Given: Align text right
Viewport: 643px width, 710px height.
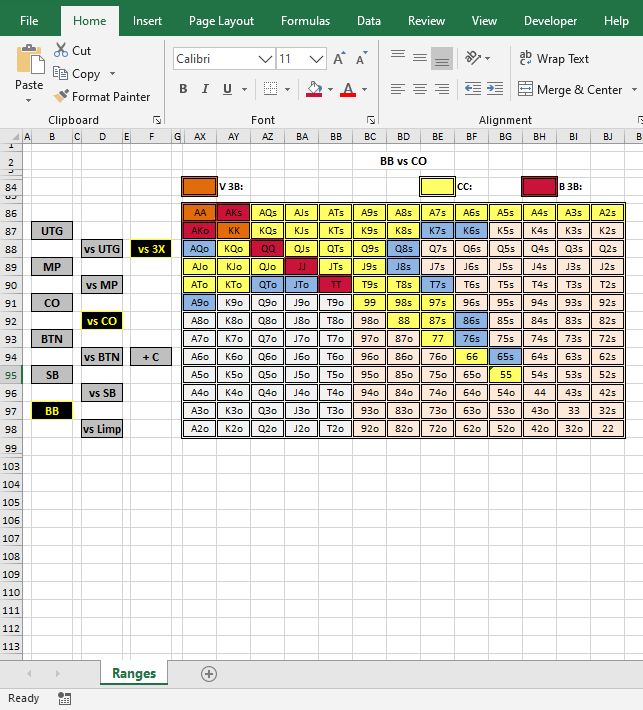Looking at the screenshot, I should (442, 89).
